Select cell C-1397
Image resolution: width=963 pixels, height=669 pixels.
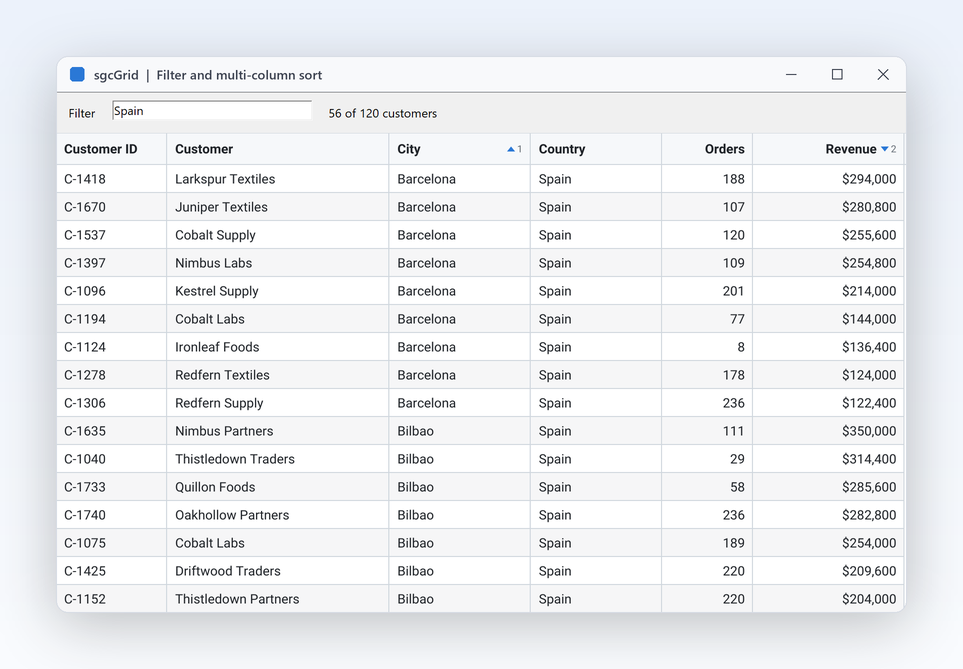[112, 263]
